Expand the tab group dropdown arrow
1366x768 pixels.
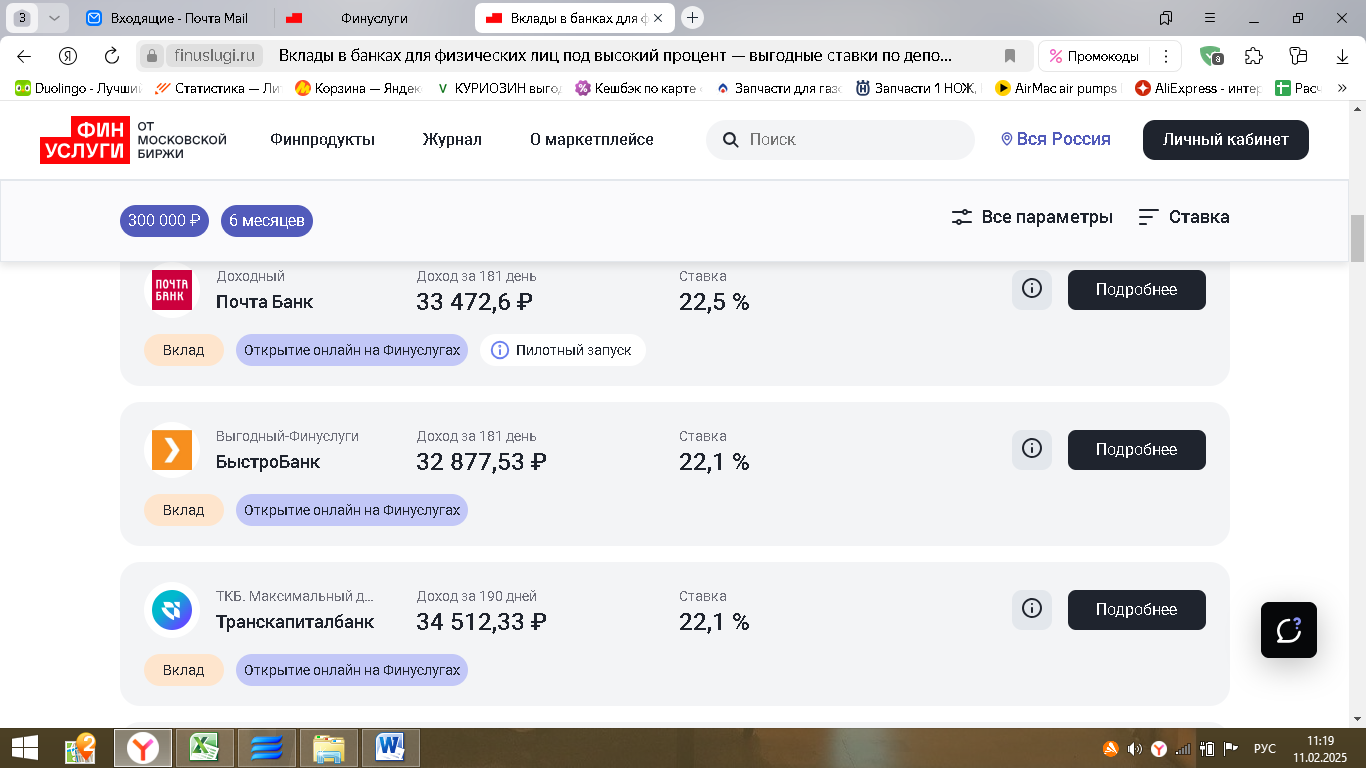coord(54,18)
